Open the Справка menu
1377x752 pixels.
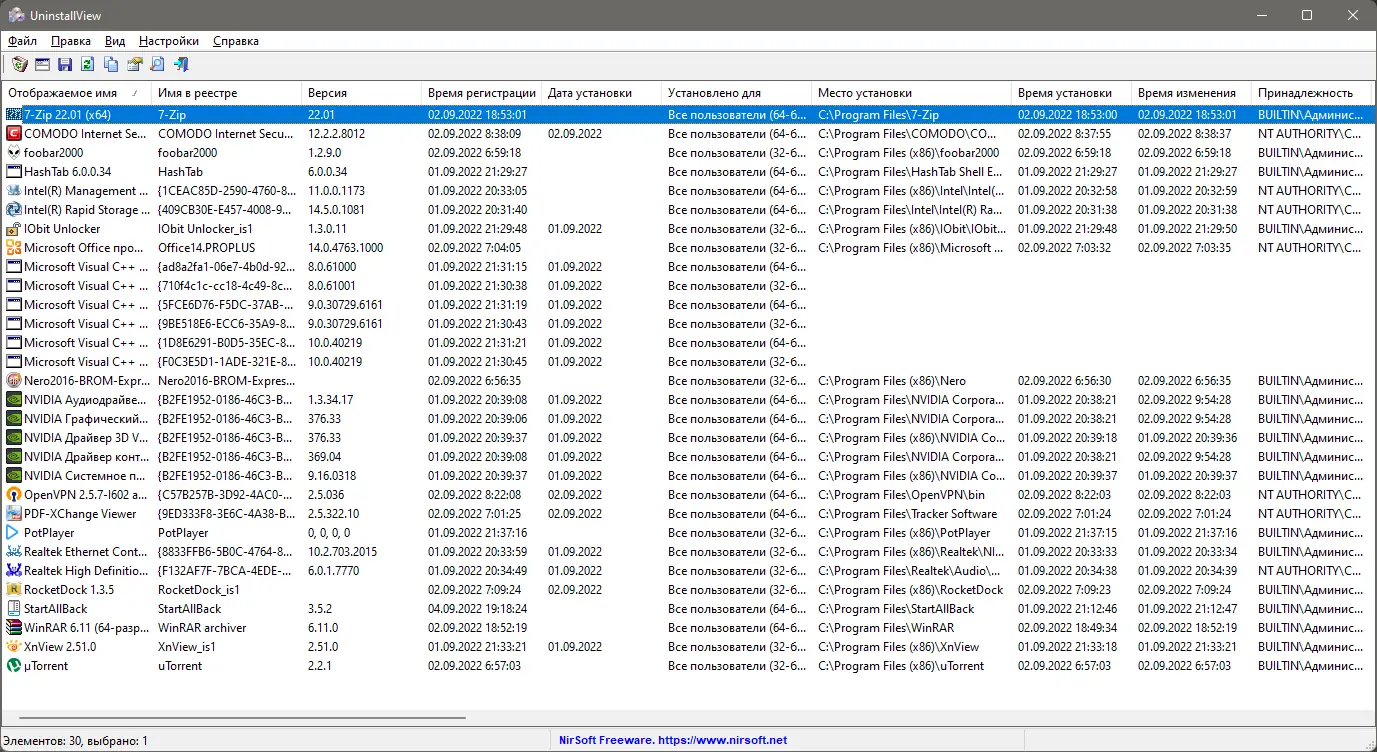(236, 41)
